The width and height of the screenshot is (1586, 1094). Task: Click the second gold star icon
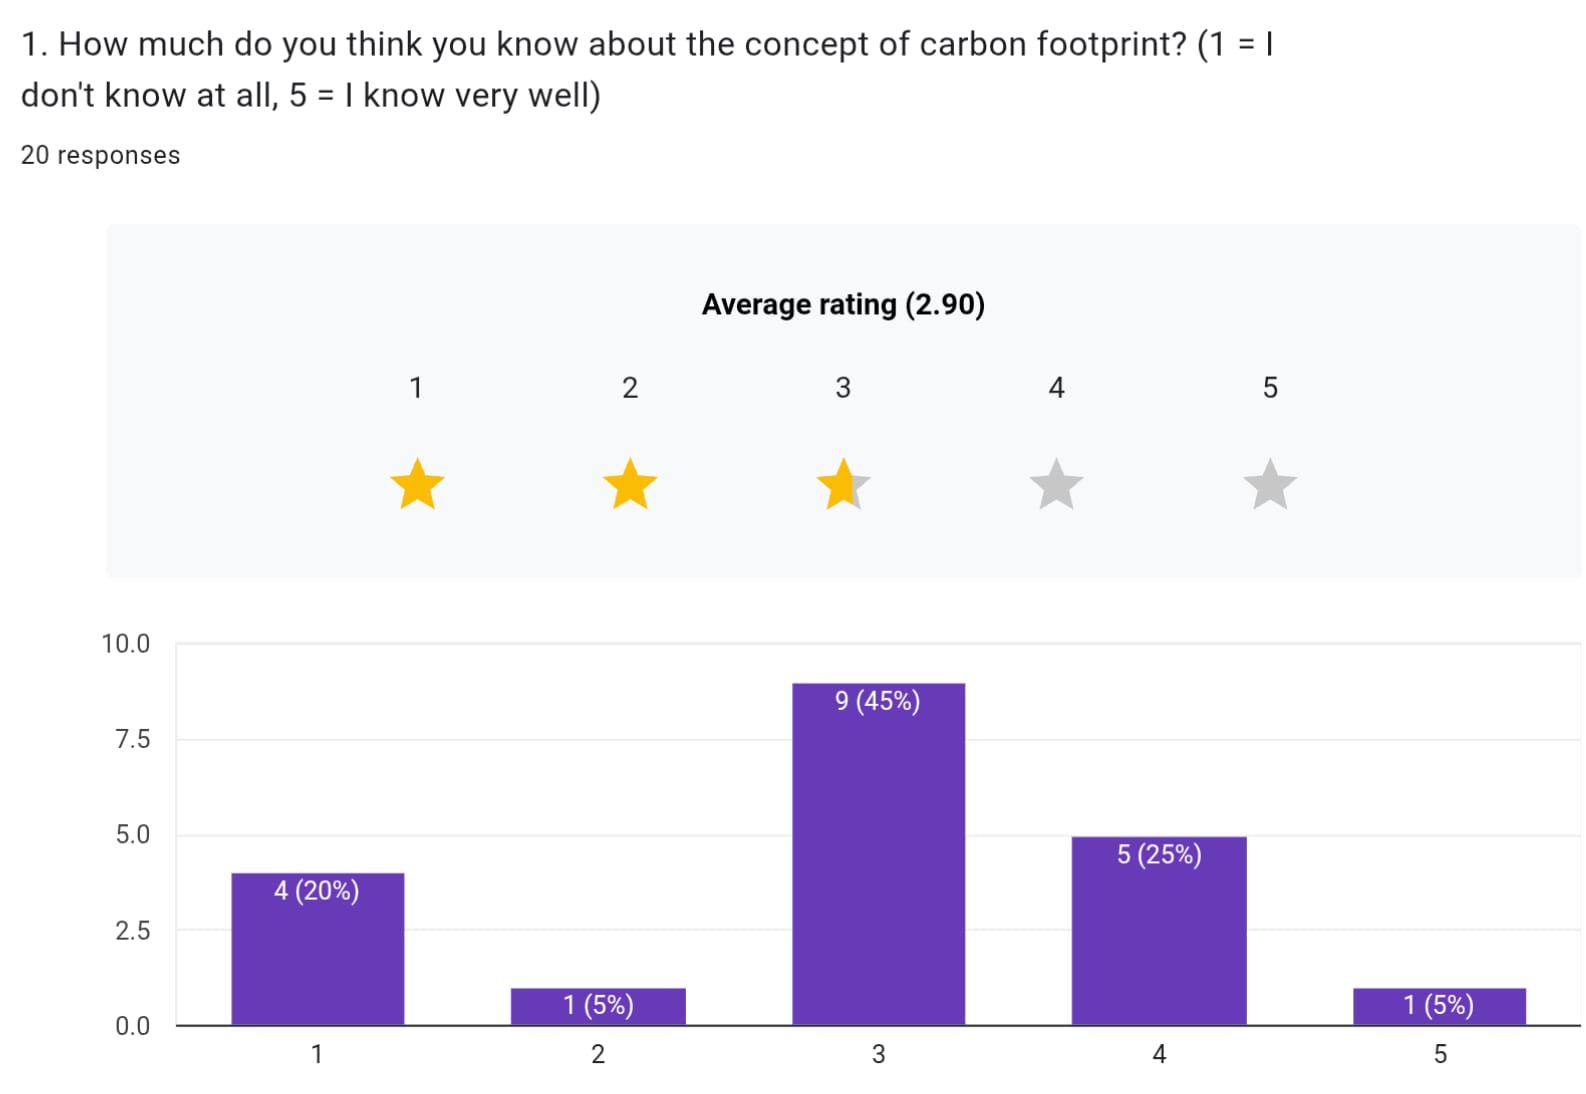click(630, 484)
